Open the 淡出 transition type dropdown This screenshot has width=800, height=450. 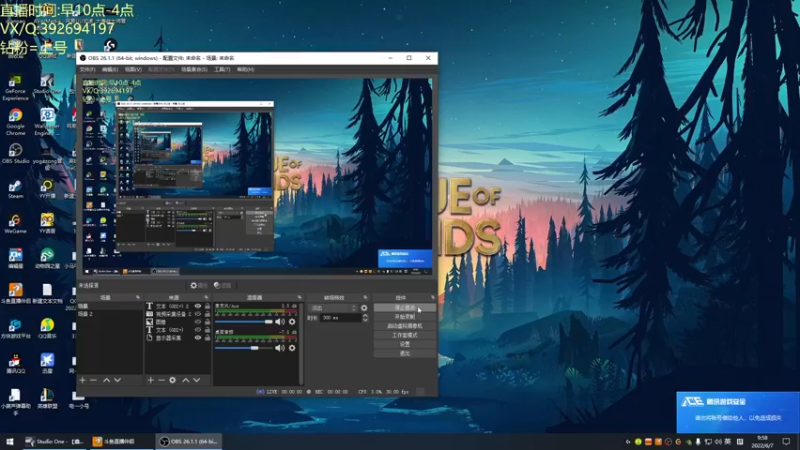(x=333, y=308)
